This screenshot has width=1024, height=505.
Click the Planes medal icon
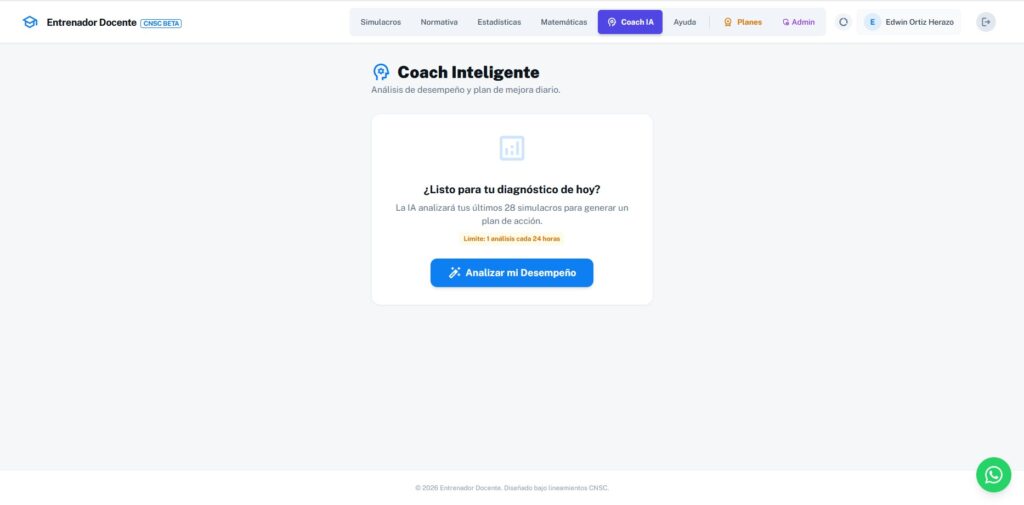pyautogui.click(x=728, y=22)
